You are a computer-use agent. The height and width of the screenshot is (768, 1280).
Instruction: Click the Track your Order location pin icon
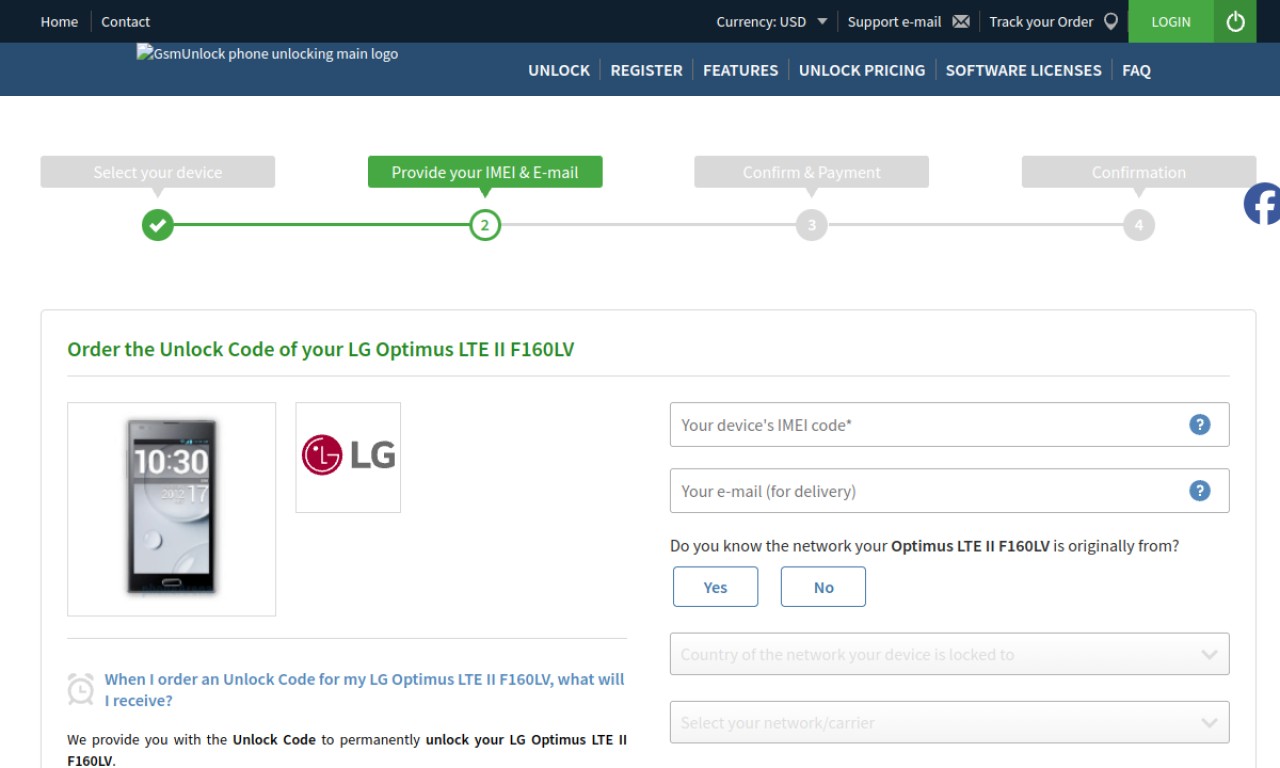click(1110, 21)
